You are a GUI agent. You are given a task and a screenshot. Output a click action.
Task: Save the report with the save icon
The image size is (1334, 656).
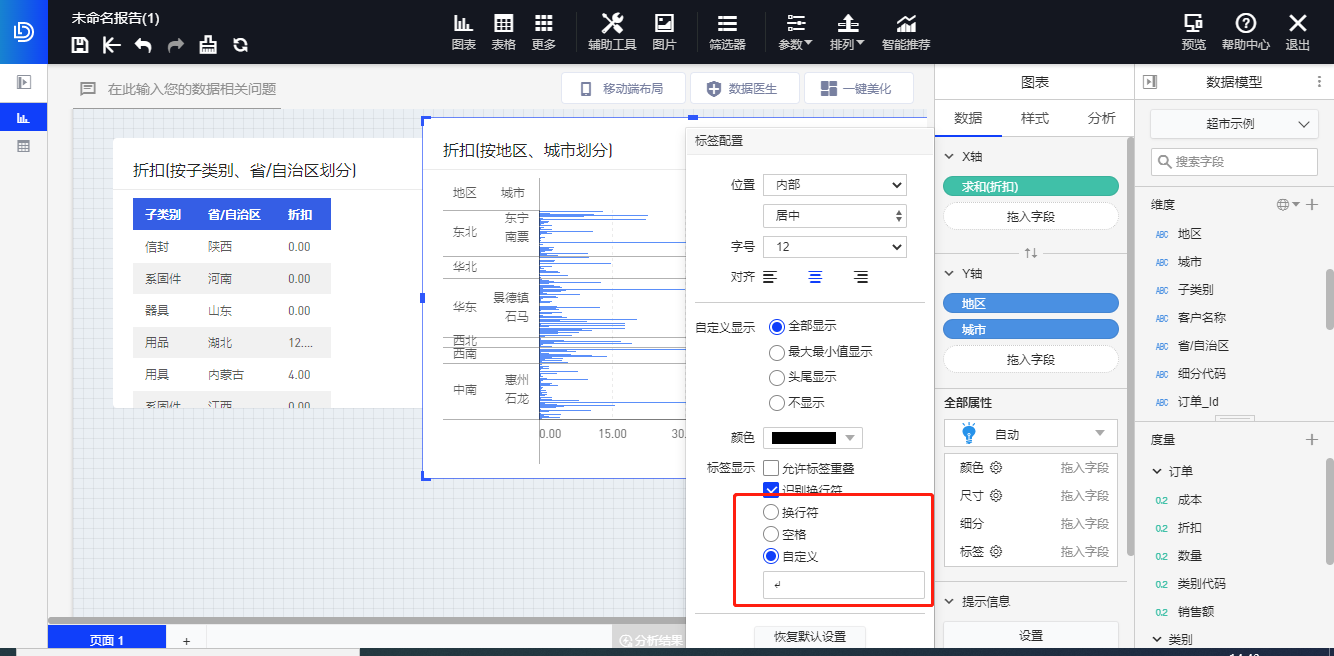tap(79, 45)
